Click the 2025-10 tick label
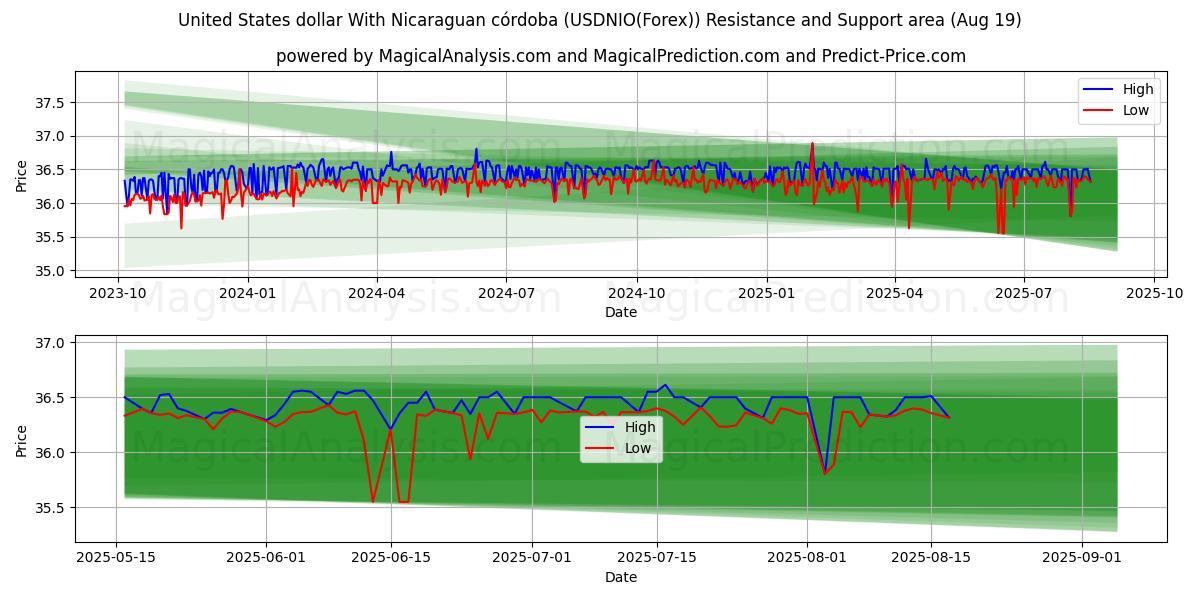The width and height of the screenshot is (1200, 600). (x=1154, y=293)
